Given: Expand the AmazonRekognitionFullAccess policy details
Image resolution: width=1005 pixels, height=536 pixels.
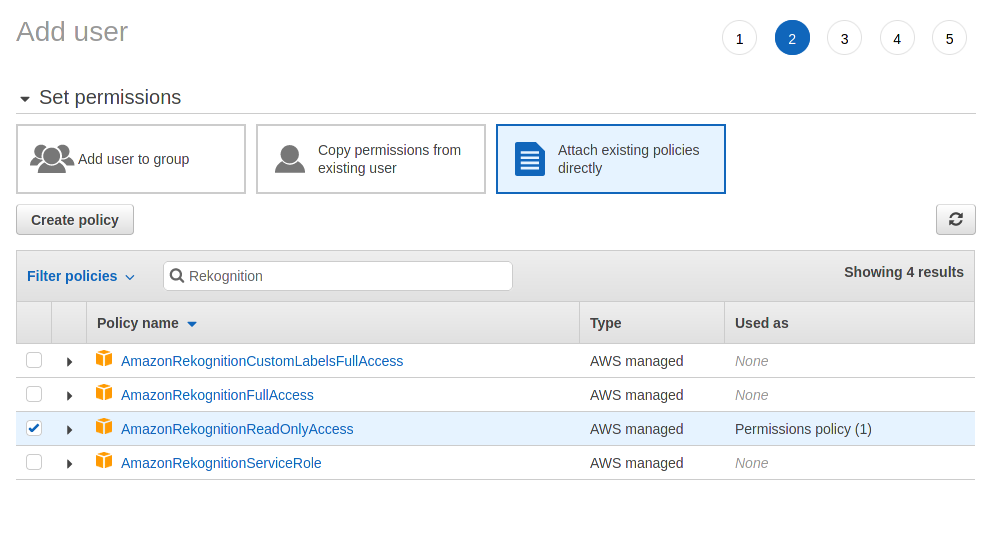Looking at the screenshot, I should click(x=69, y=396).
